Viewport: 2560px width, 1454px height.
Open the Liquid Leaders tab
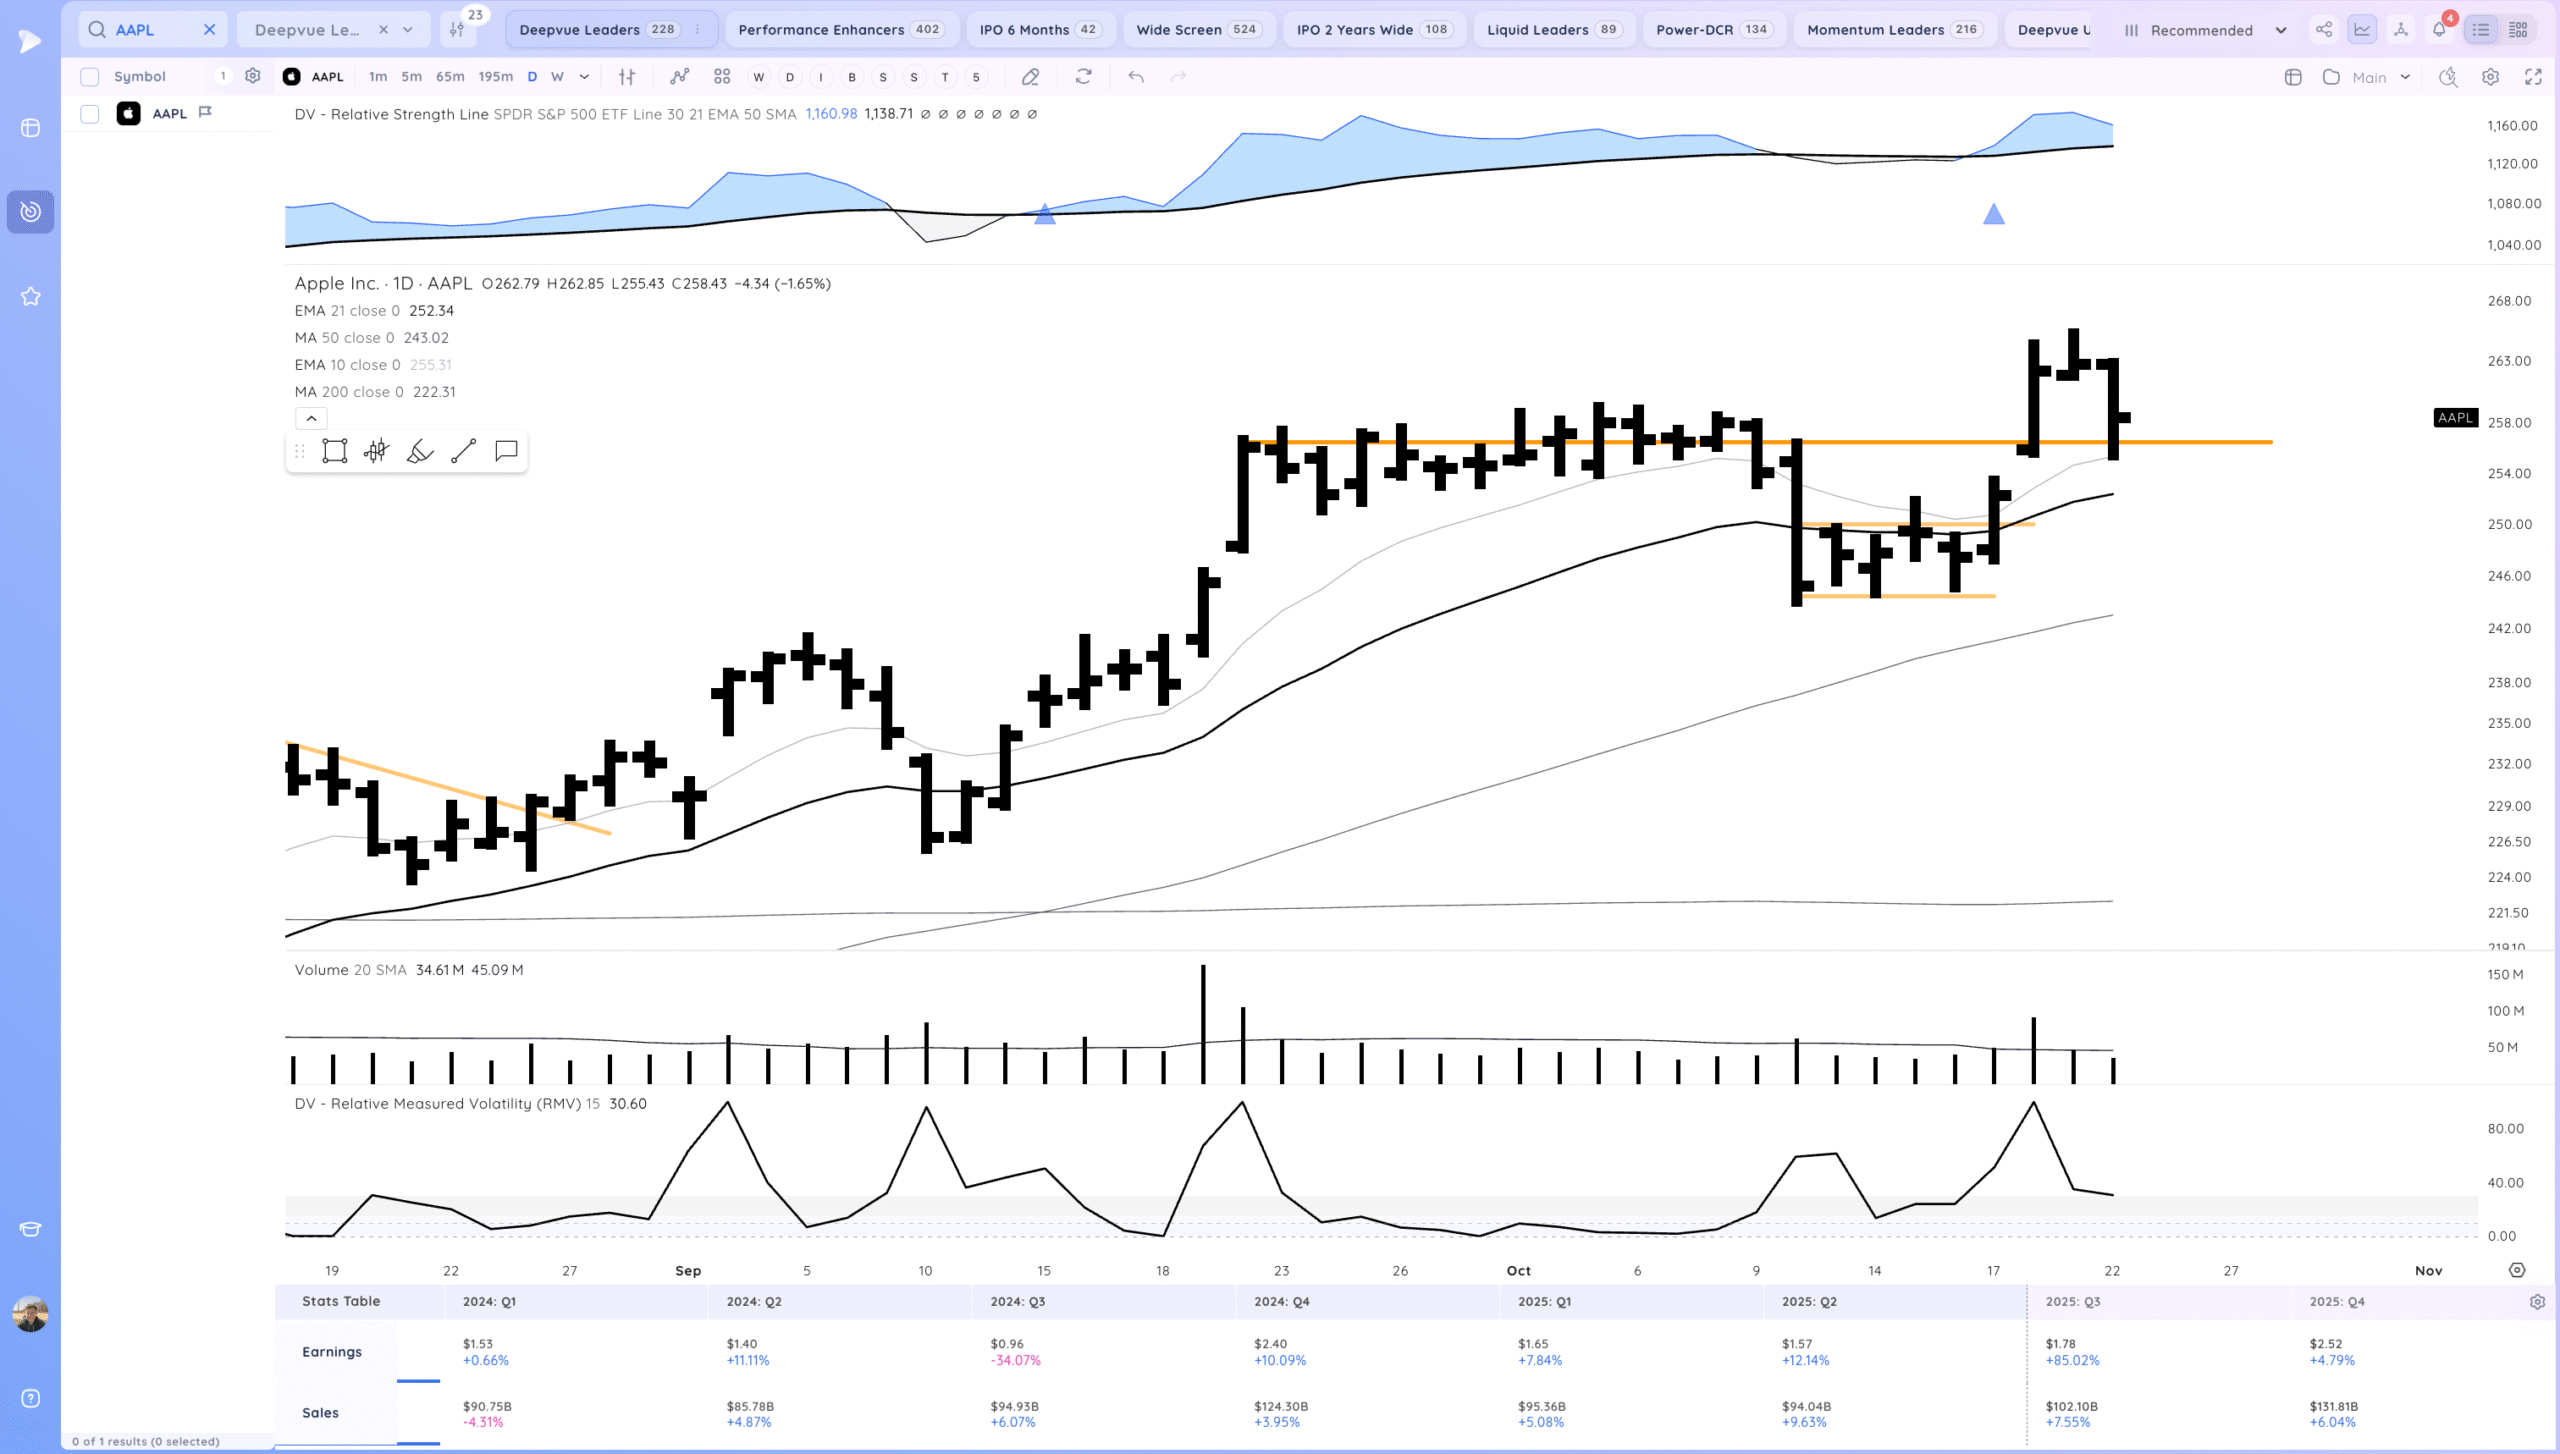1551,30
